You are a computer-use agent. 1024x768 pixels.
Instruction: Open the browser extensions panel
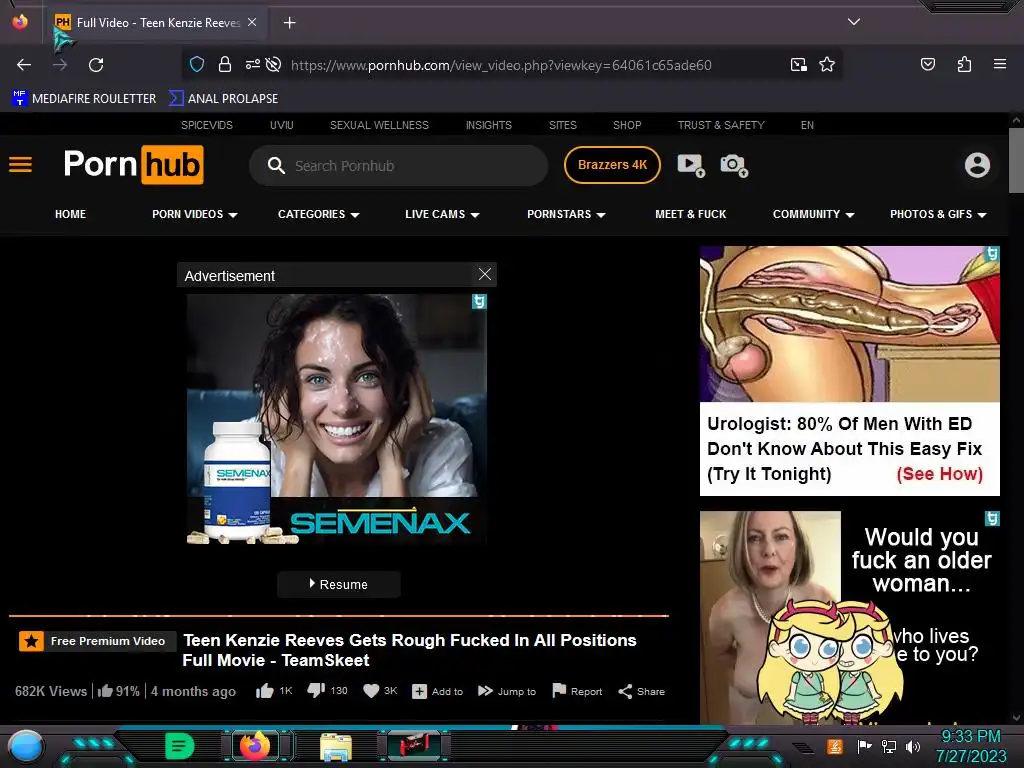tap(964, 64)
